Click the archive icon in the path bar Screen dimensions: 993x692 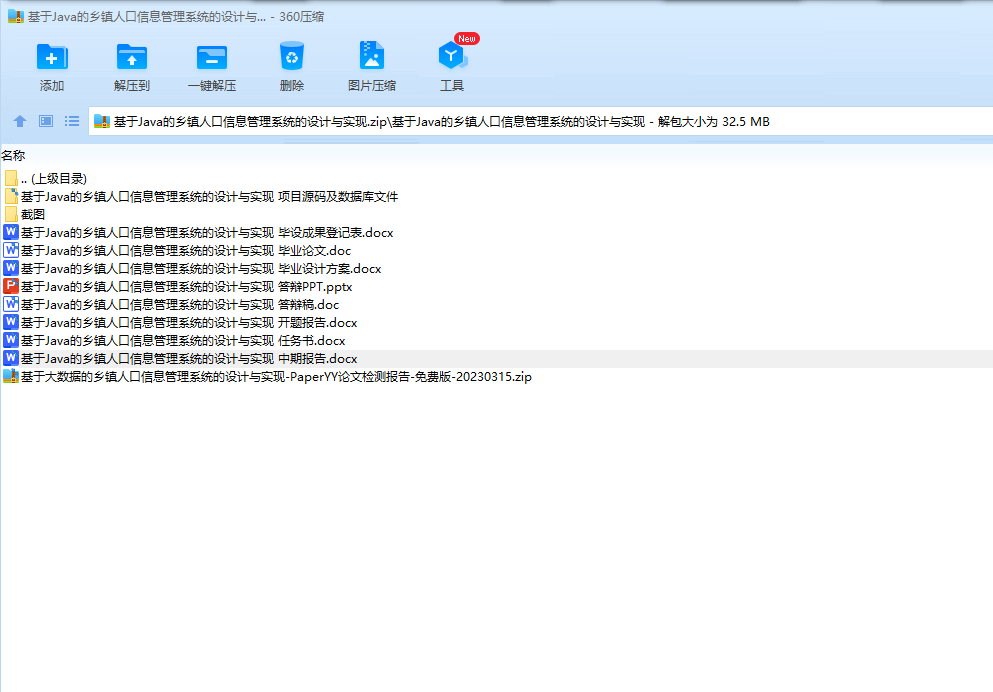click(x=102, y=121)
